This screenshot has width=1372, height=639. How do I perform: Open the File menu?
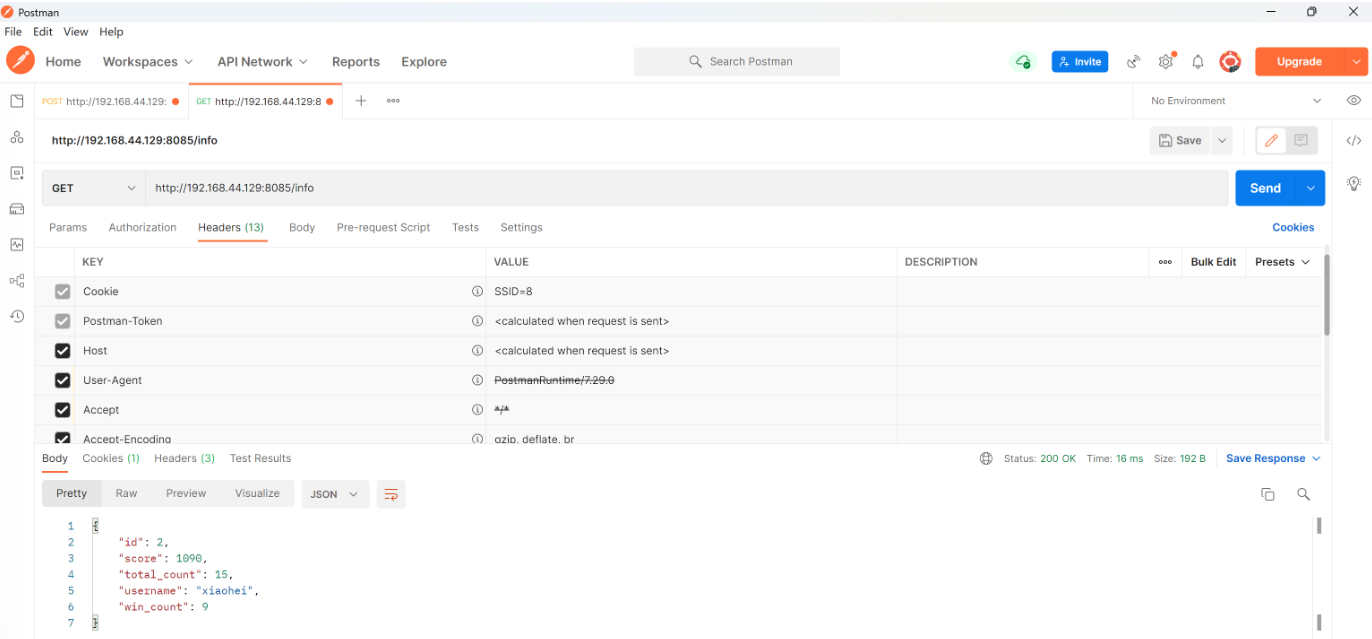coord(13,32)
